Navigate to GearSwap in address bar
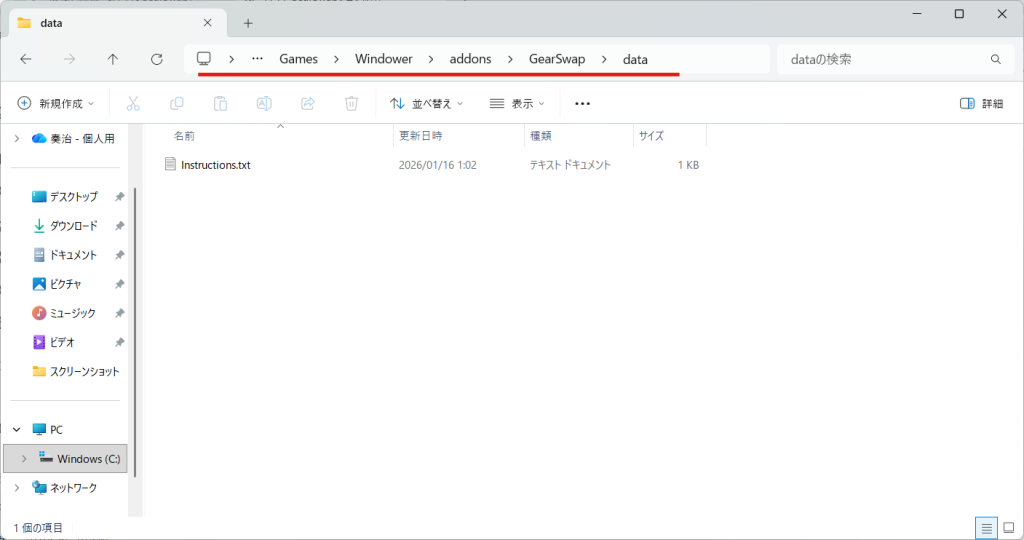 (x=557, y=59)
